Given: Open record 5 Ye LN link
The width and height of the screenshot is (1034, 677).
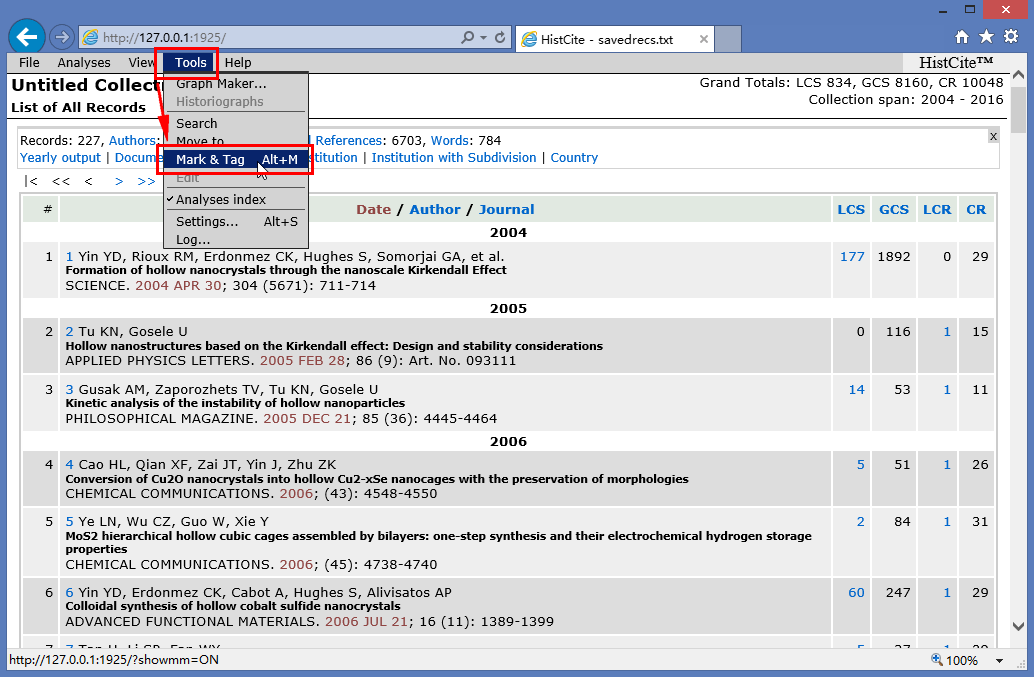Looking at the screenshot, I should [69, 521].
